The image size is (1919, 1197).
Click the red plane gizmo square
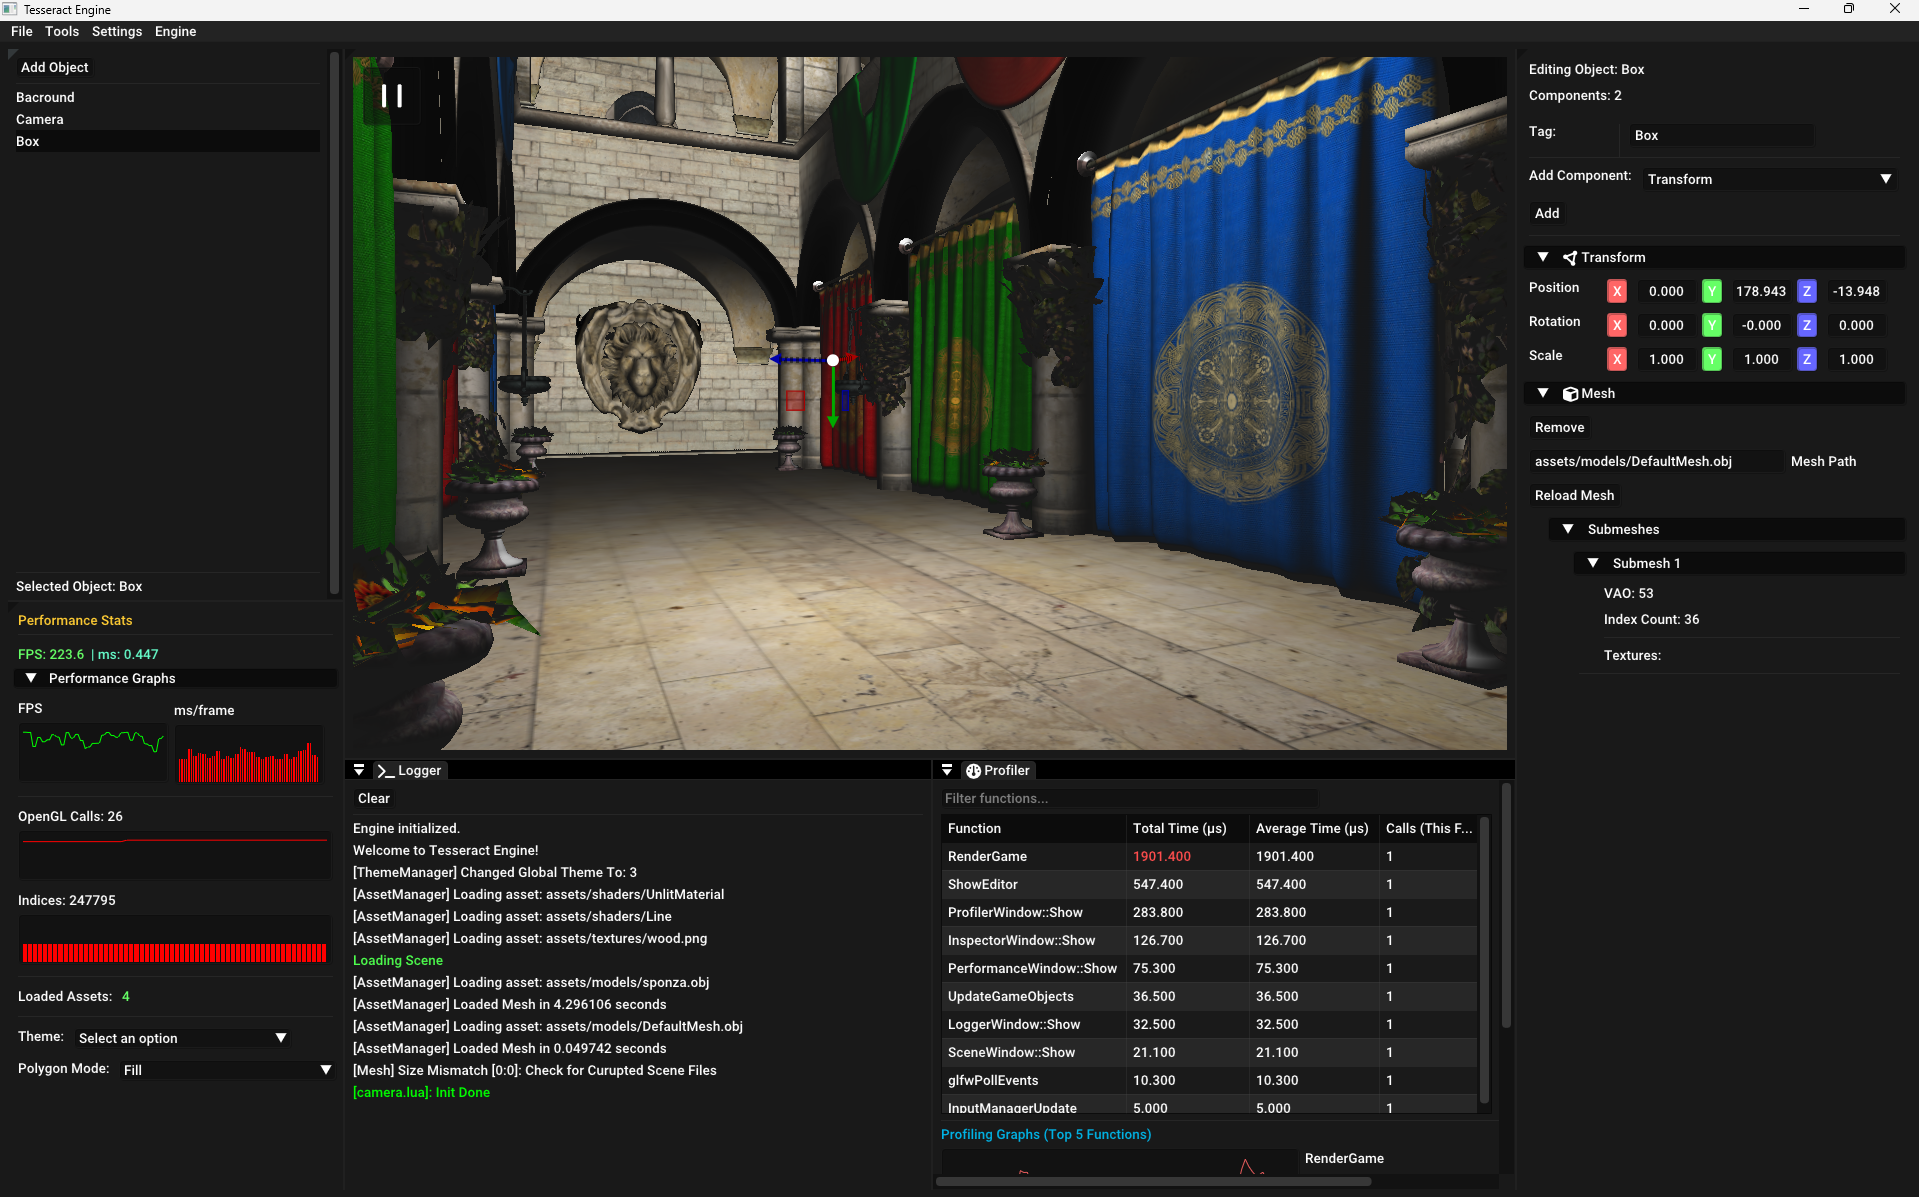pyautogui.click(x=795, y=401)
